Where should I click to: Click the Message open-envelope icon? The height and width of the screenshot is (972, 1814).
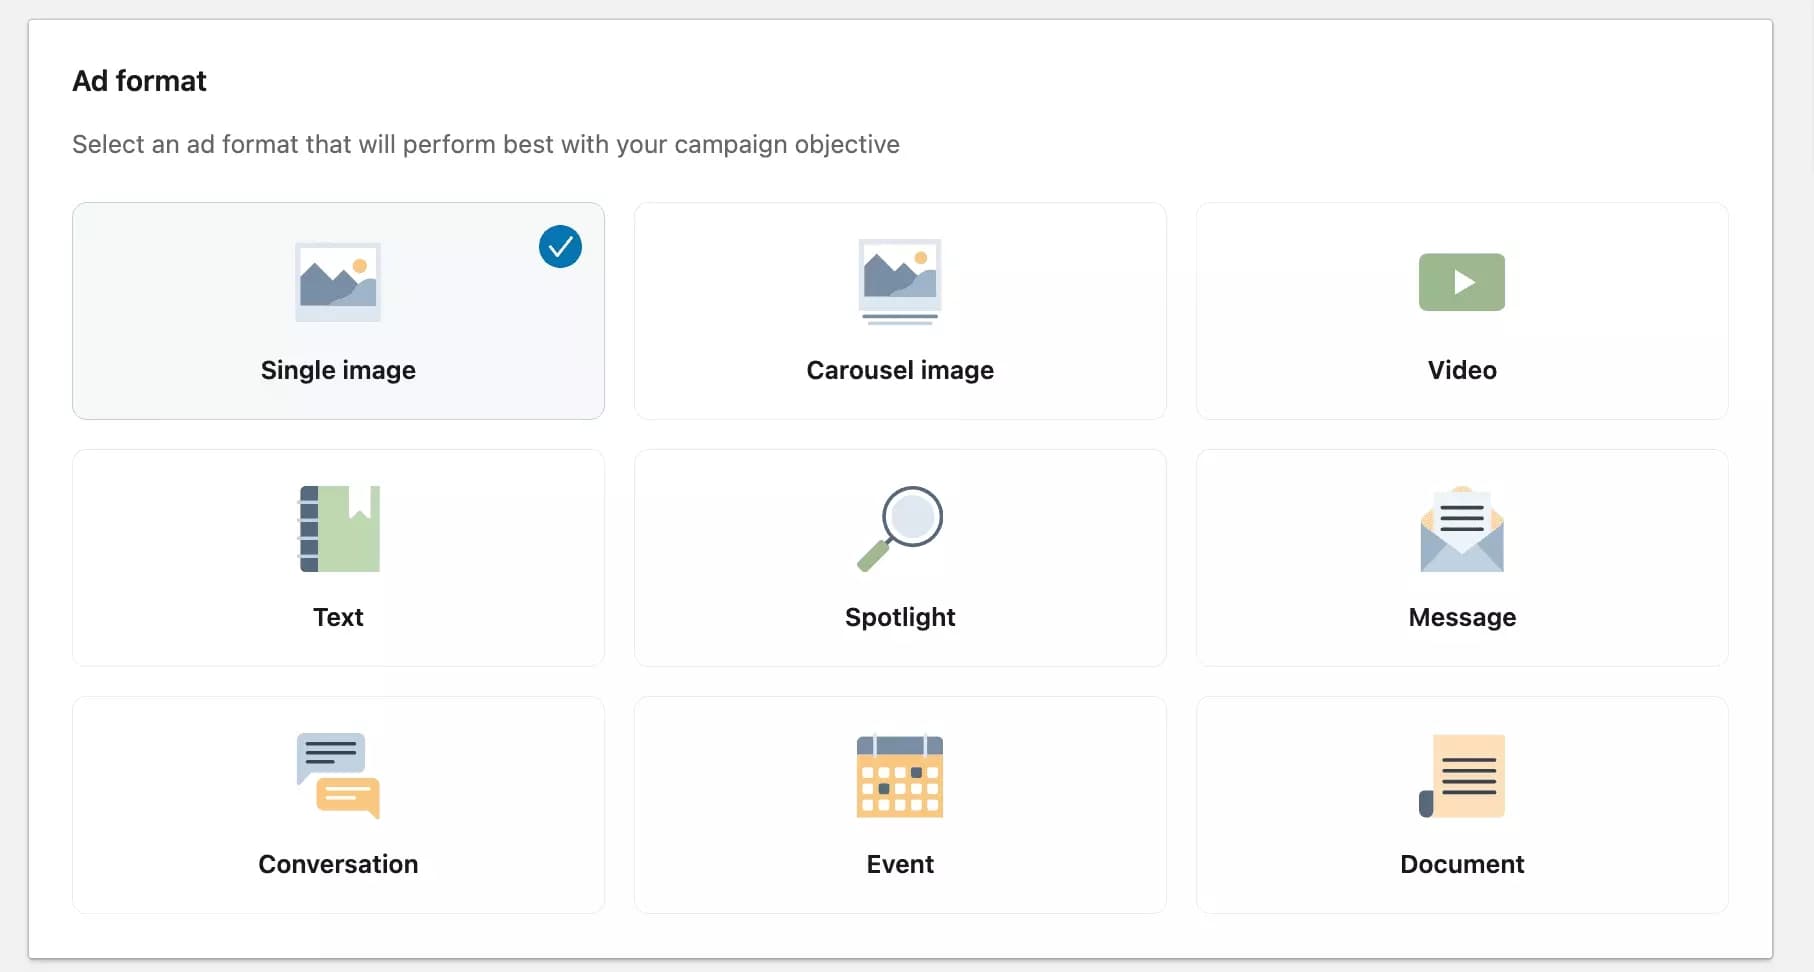1461,529
